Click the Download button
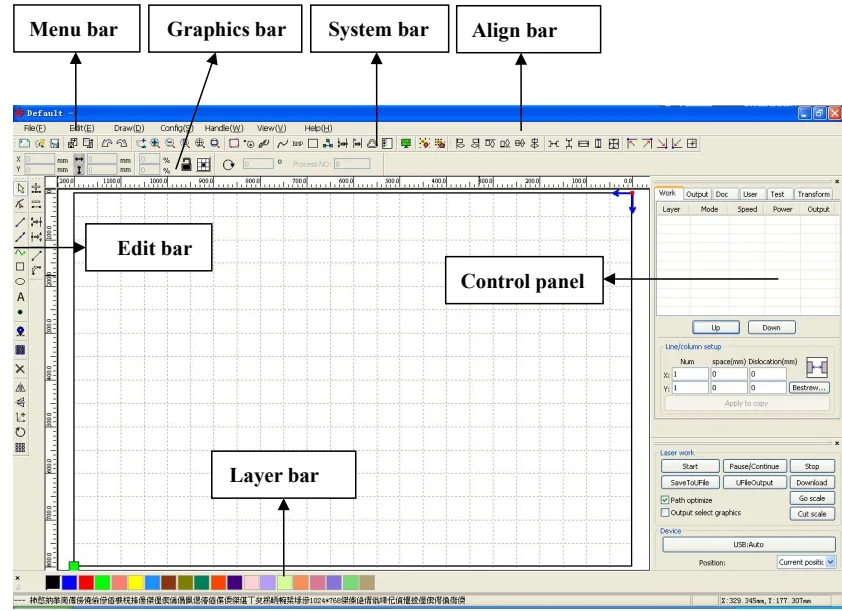 (811, 483)
